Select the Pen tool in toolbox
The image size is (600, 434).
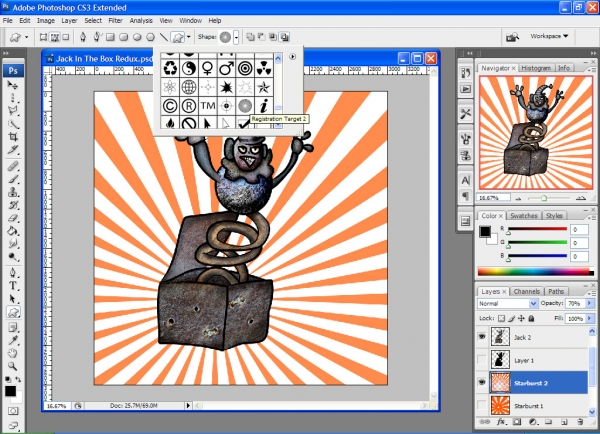coord(13,273)
